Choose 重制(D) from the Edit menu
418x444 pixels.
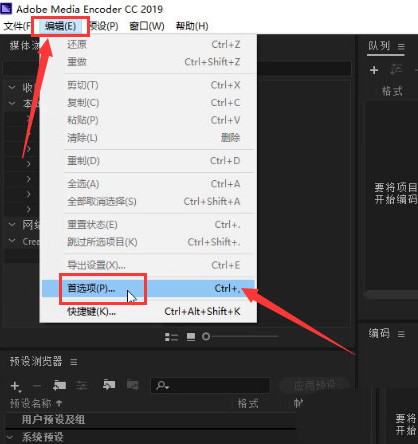tap(148, 161)
